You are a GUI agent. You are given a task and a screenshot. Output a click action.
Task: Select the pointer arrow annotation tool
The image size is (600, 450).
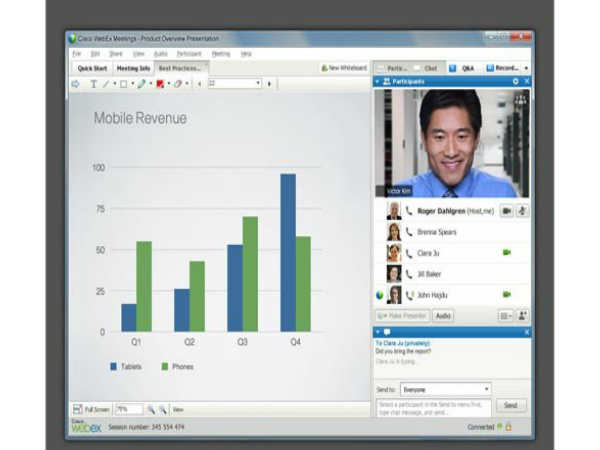[75, 83]
